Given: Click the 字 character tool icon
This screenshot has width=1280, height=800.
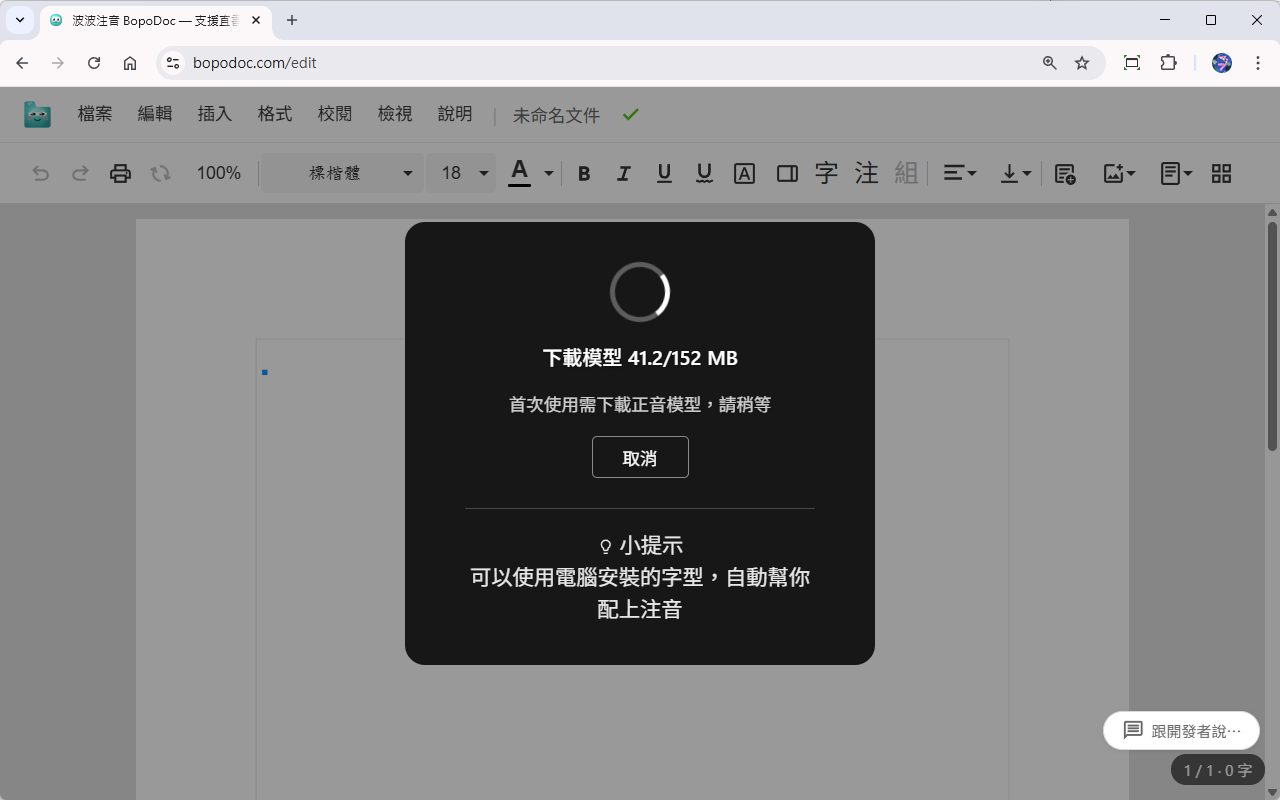Looking at the screenshot, I should click(826, 173).
